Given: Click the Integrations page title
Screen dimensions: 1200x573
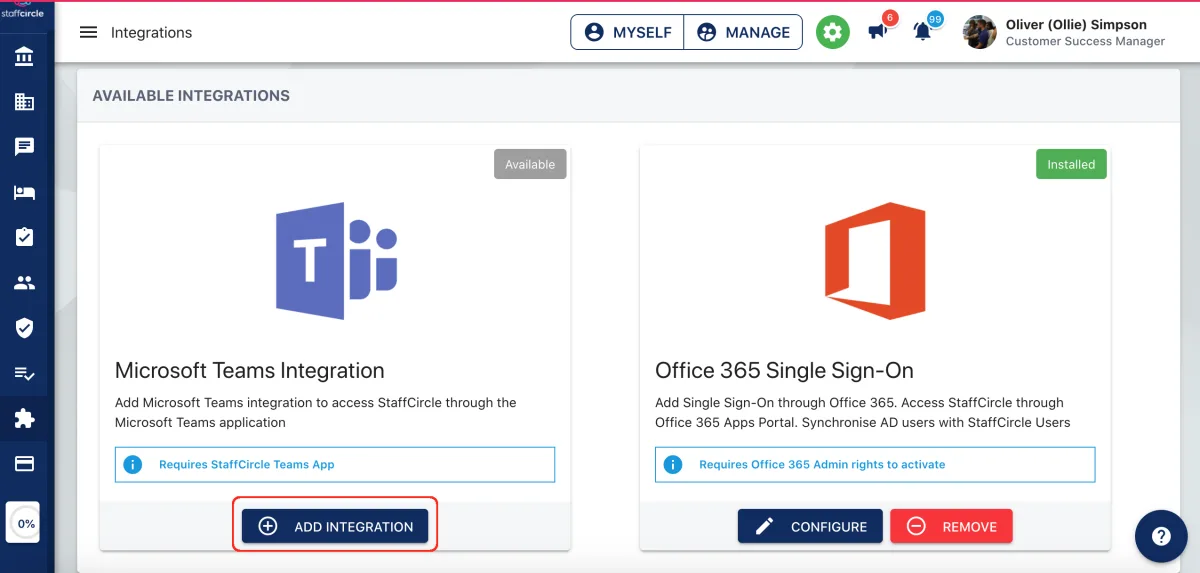Looking at the screenshot, I should coord(151,32).
